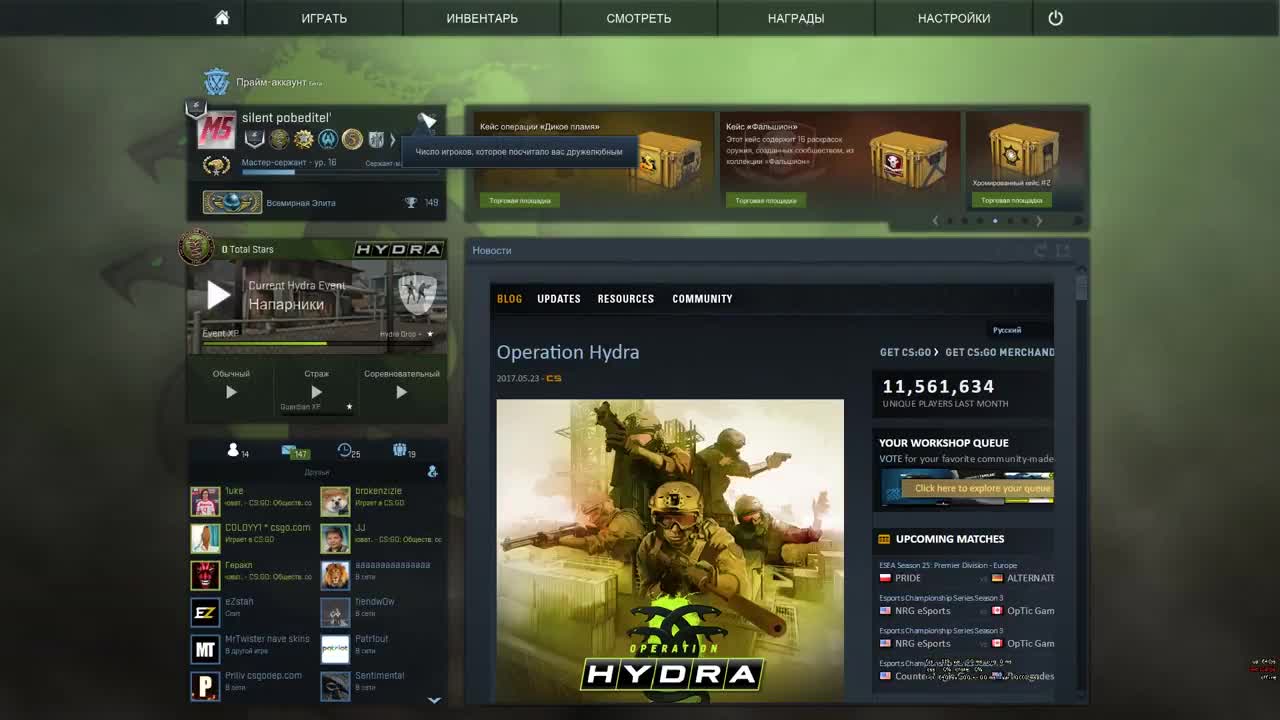The height and width of the screenshot is (720, 1280).
Task: Click the Wingman shield emblem
Action: [417, 294]
